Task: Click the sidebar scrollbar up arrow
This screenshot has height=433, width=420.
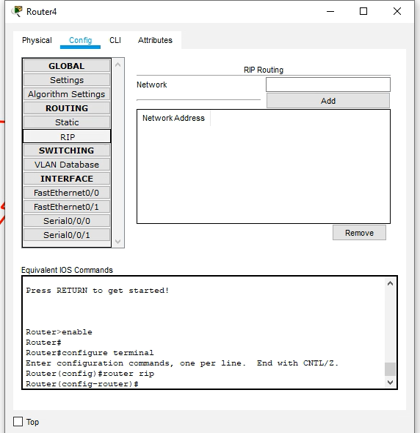Action: tap(118, 65)
